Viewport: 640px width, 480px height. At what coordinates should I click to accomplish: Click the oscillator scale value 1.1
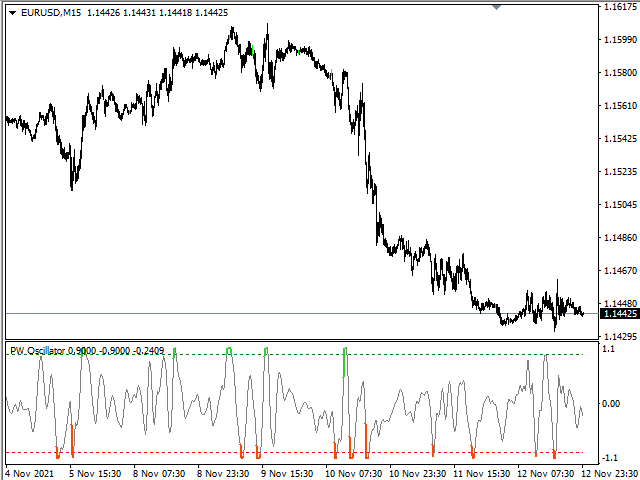[x=608, y=349]
